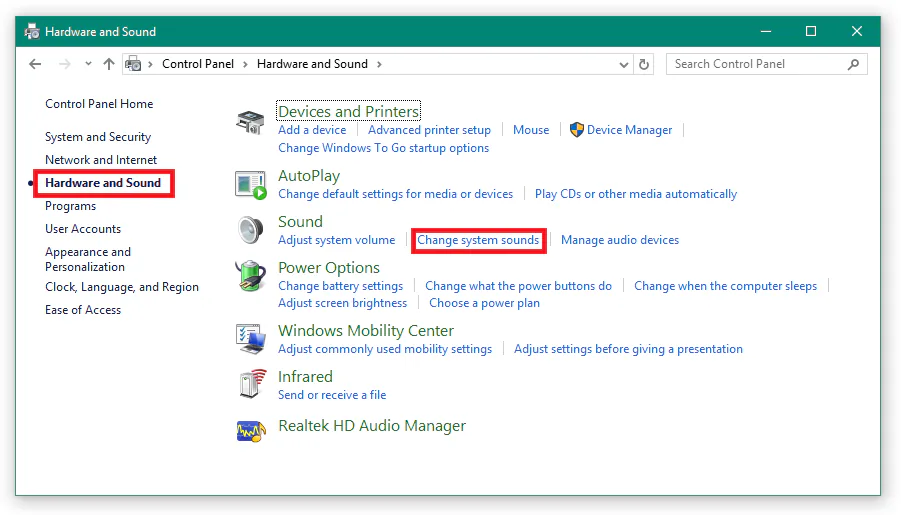Open Ease of Access category

tap(83, 310)
